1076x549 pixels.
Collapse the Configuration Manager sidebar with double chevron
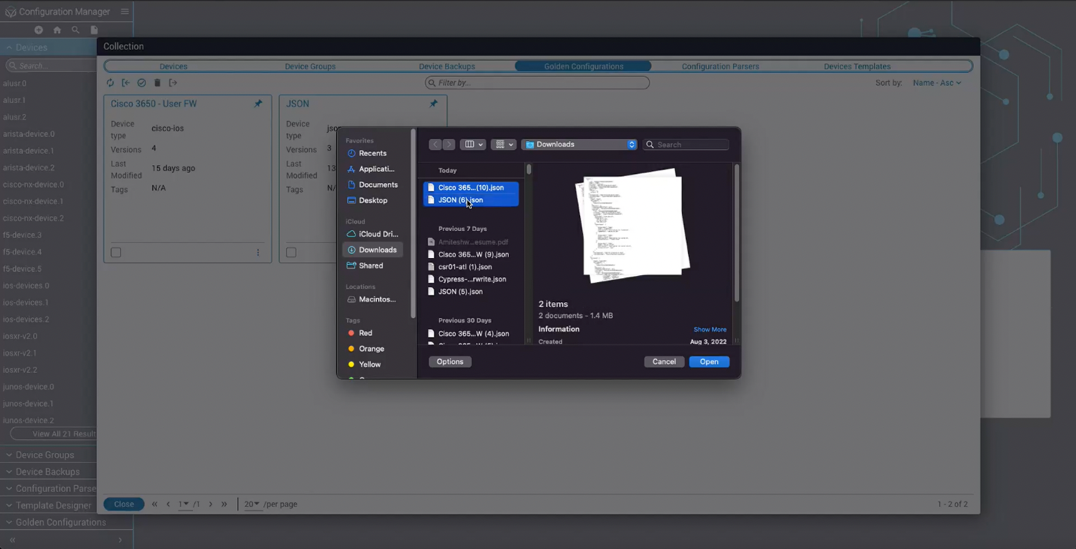pyautogui.click(x=12, y=540)
